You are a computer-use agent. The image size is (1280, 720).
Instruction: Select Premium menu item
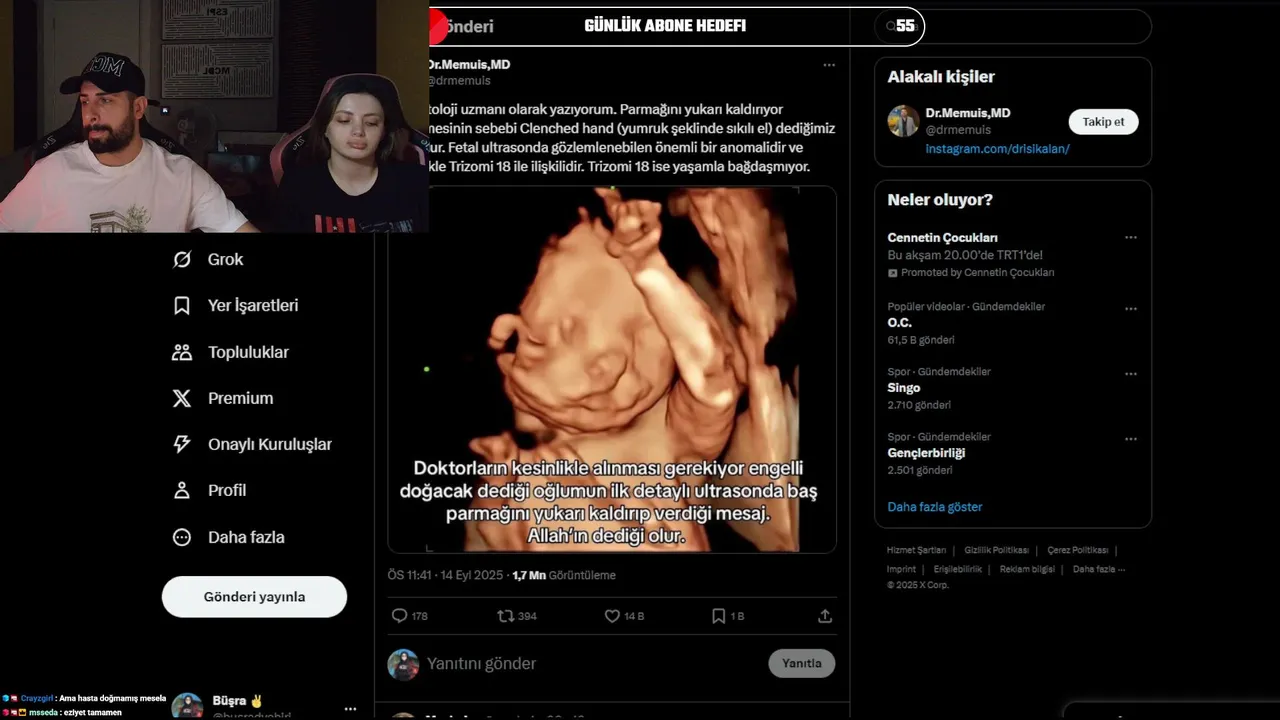[x=240, y=398]
